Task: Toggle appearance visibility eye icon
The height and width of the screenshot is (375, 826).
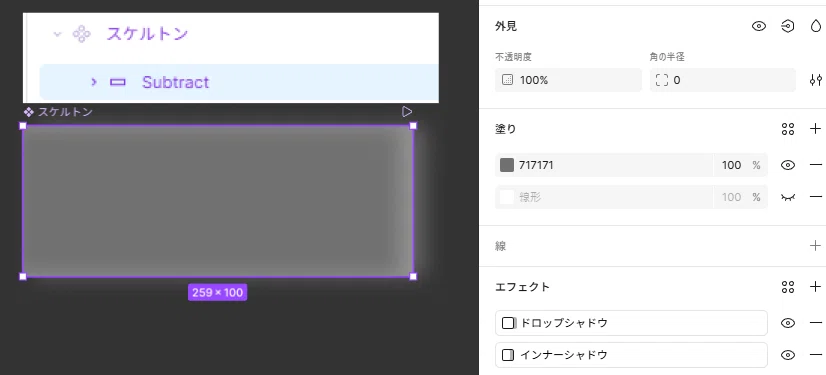Action: point(759,26)
